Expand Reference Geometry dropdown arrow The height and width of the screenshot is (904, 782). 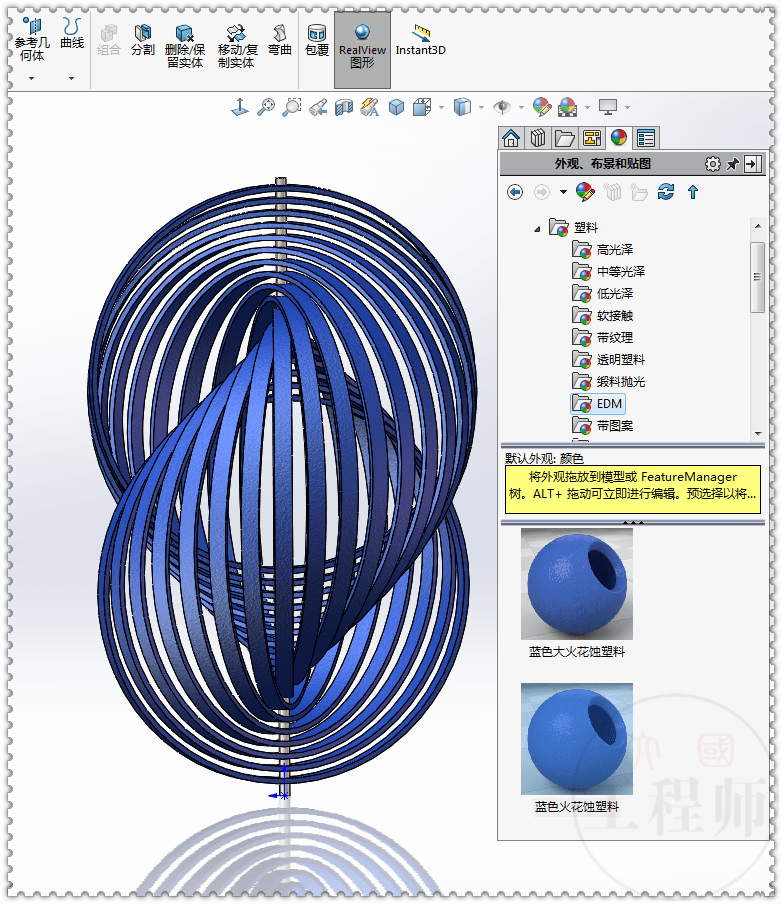tap(32, 78)
